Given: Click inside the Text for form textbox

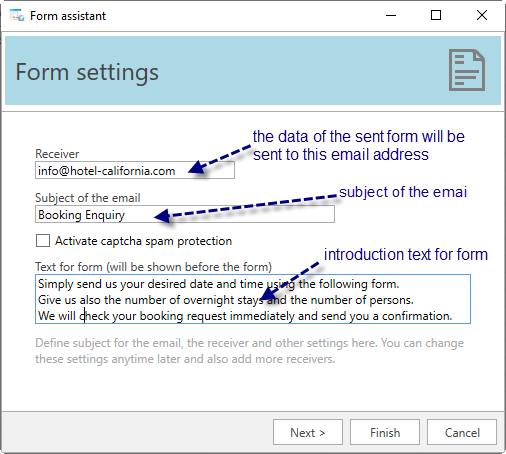Looking at the screenshot, I should (x=253, y=299).
